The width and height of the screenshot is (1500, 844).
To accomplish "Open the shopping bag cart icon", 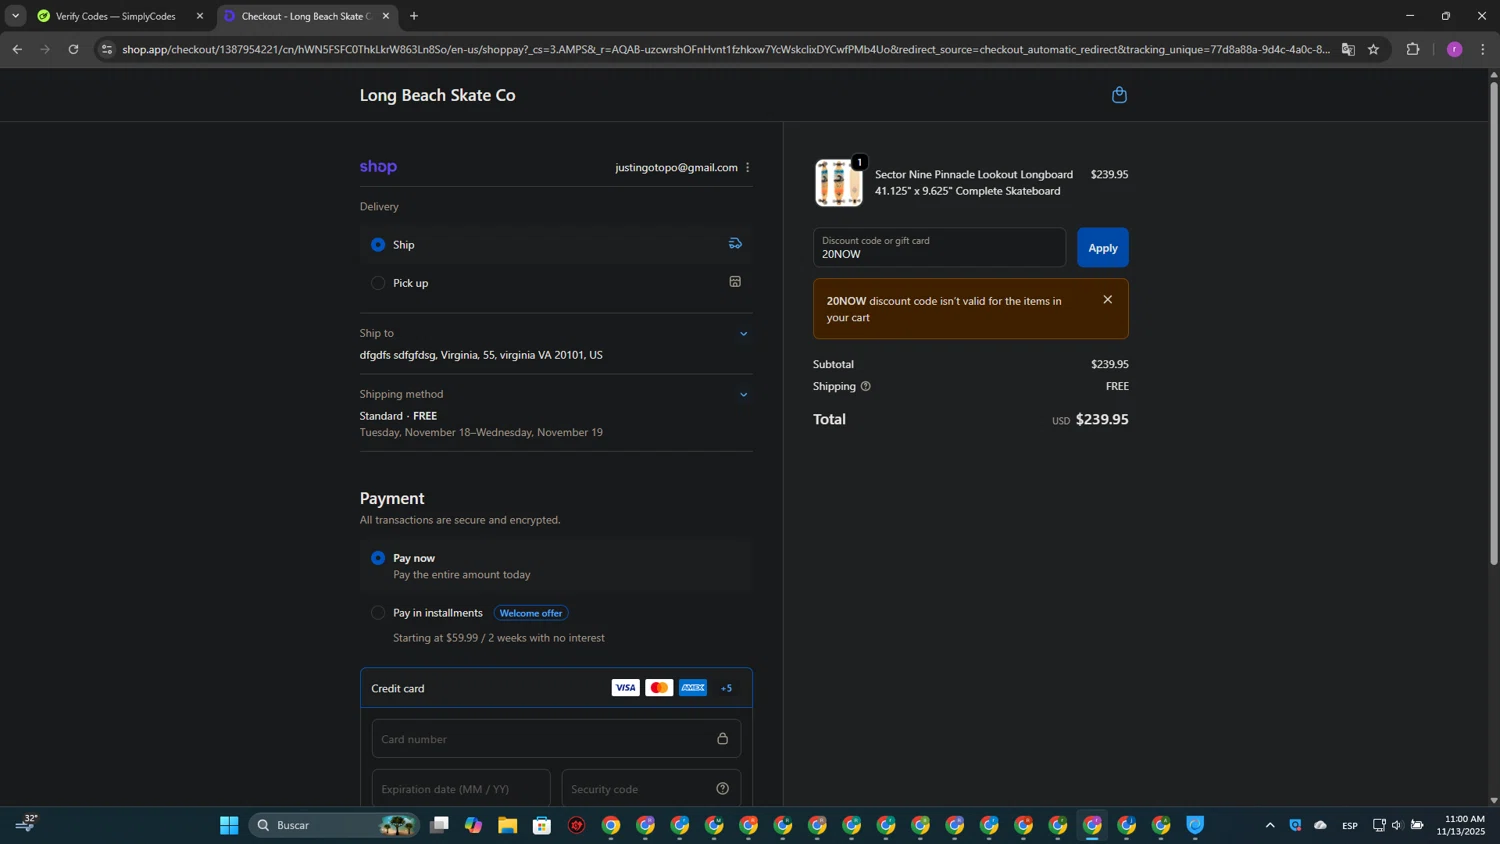I will click(x=1119, y=95).
